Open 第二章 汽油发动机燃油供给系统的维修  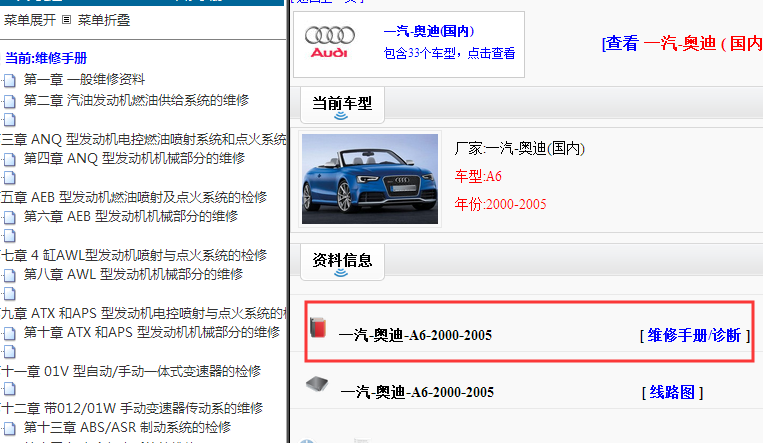pos(136,100)
